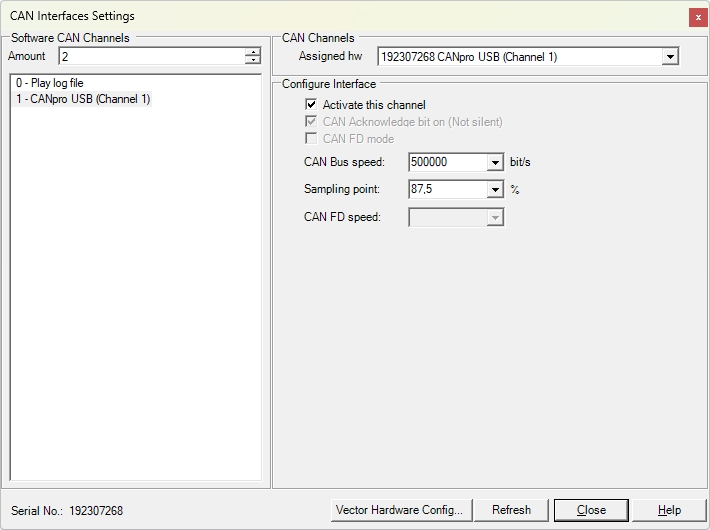Click the Sampling point value field
Image resolution: width=710 pixels, height=530 pixels.
448,189
